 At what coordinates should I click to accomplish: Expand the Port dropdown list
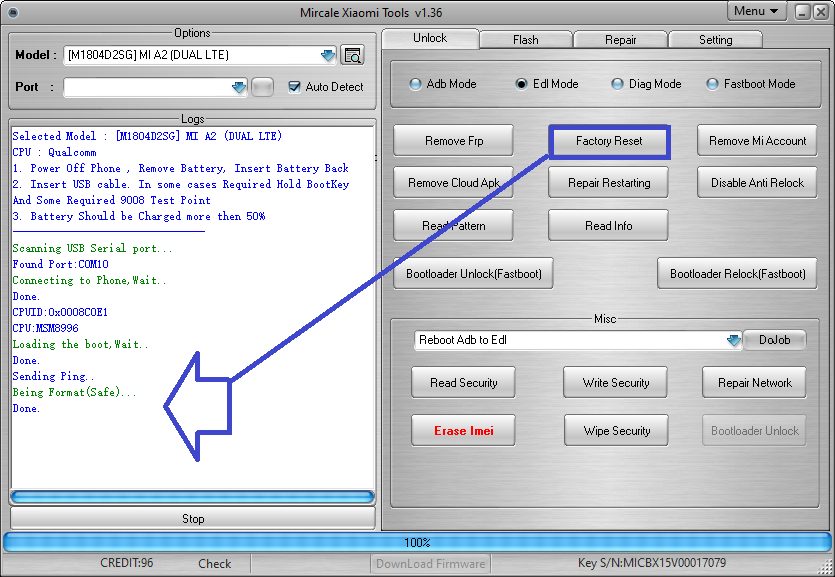pyautogui.click(x=239, y=87)
